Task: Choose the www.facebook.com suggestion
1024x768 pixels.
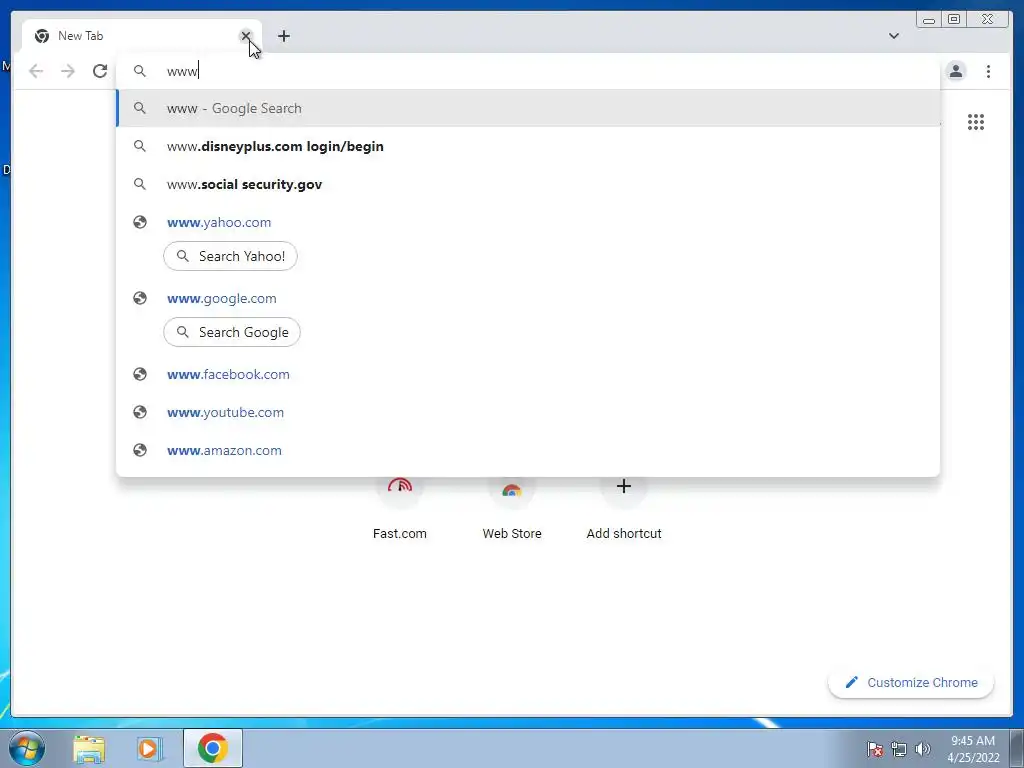Action: [528, 374]
